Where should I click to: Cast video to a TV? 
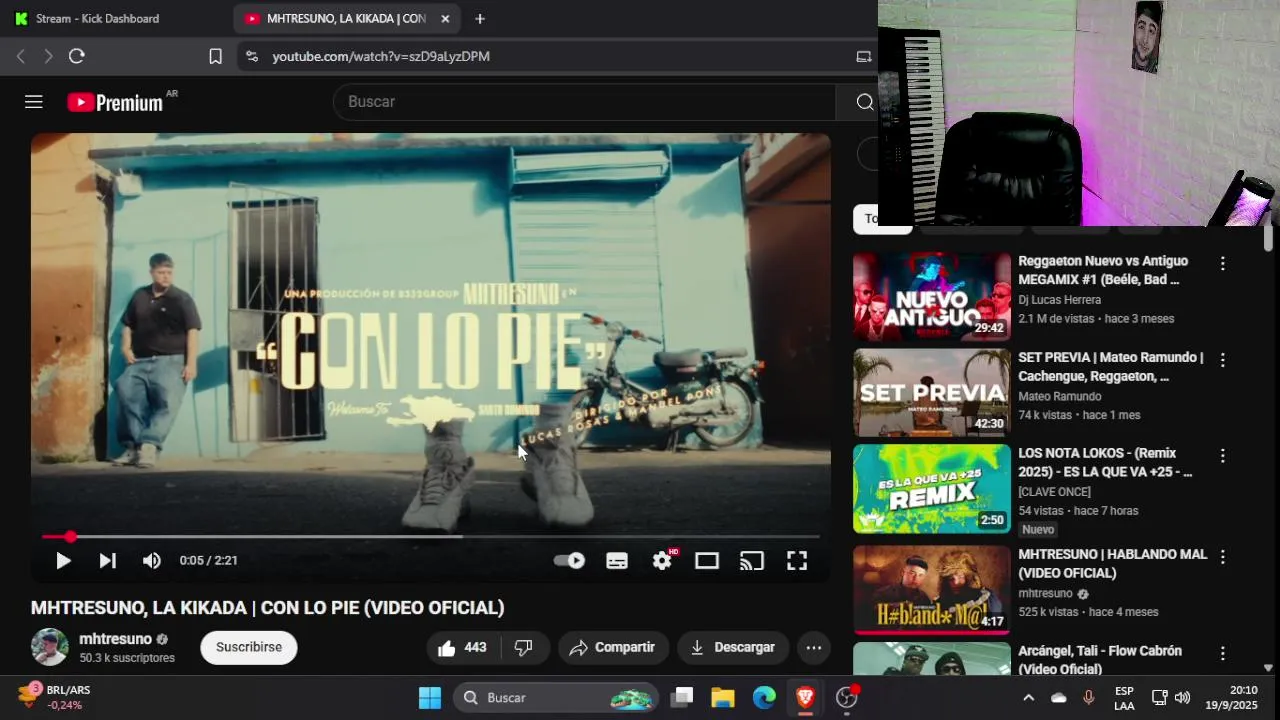click(751, 561)
